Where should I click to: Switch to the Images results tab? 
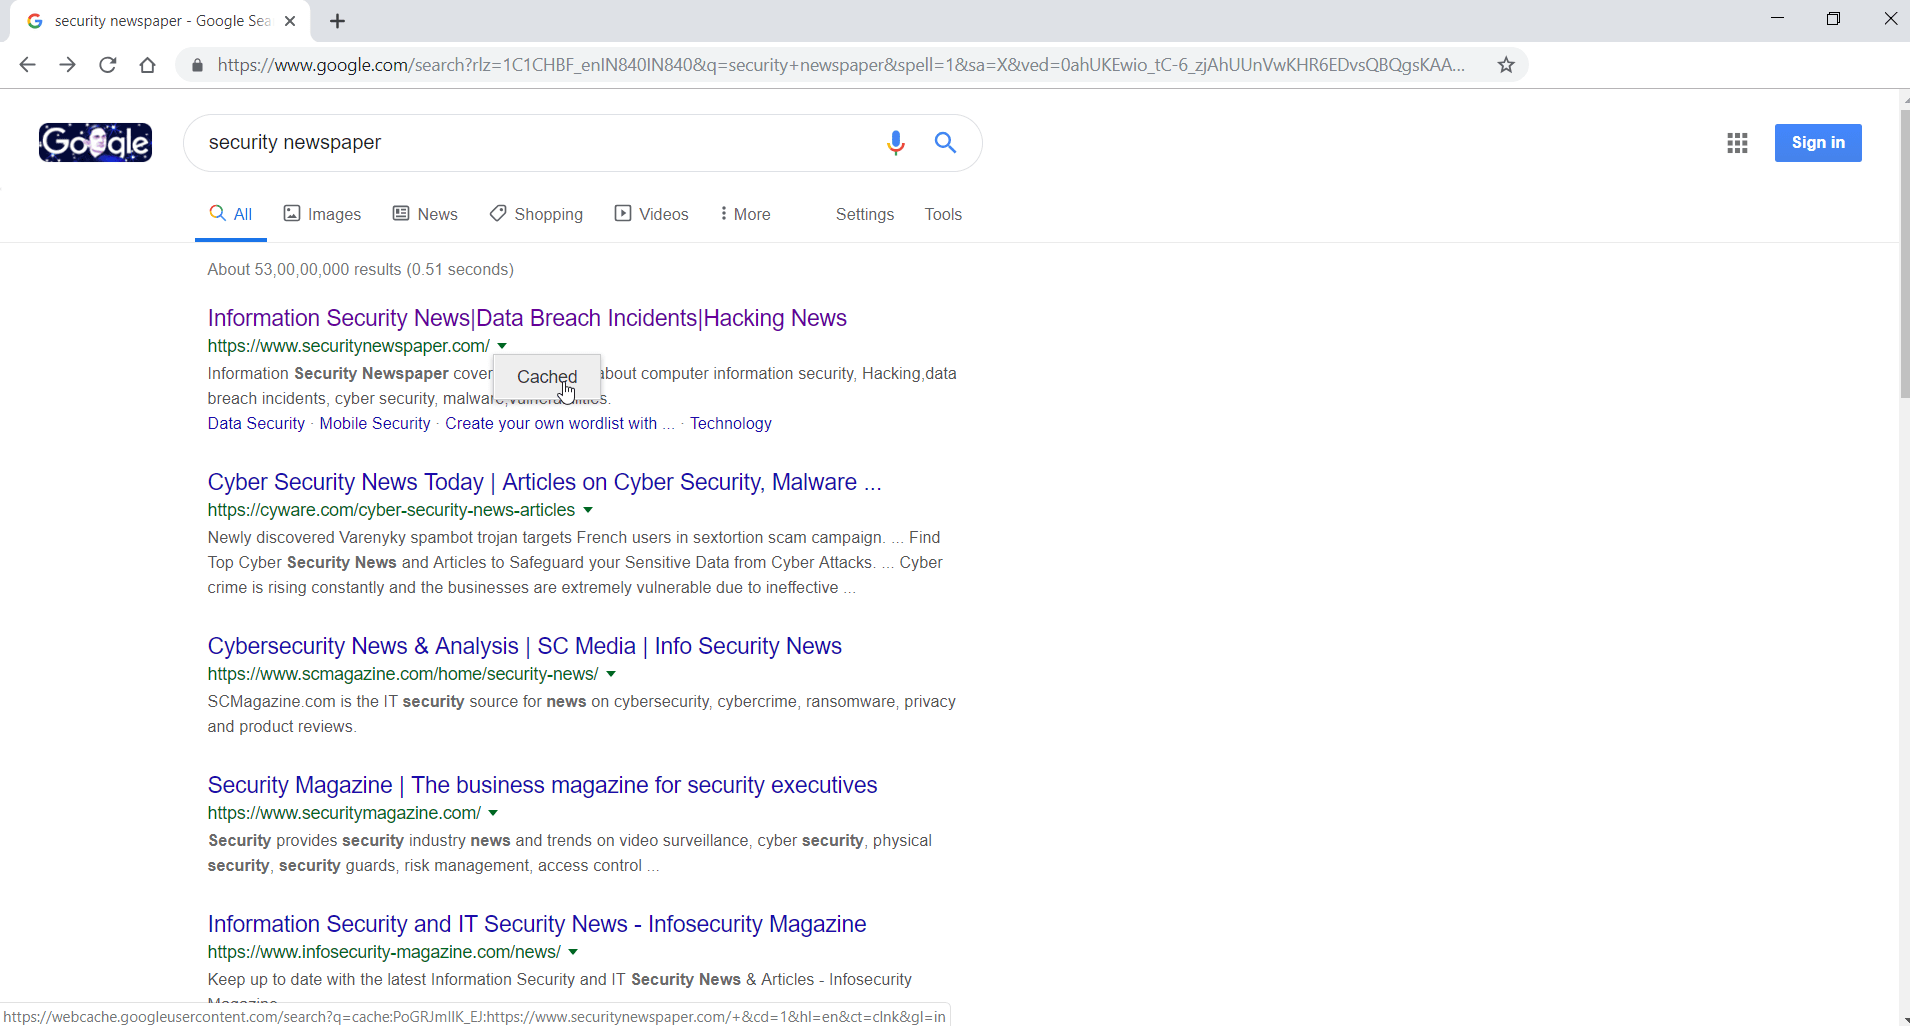(322, 214)
